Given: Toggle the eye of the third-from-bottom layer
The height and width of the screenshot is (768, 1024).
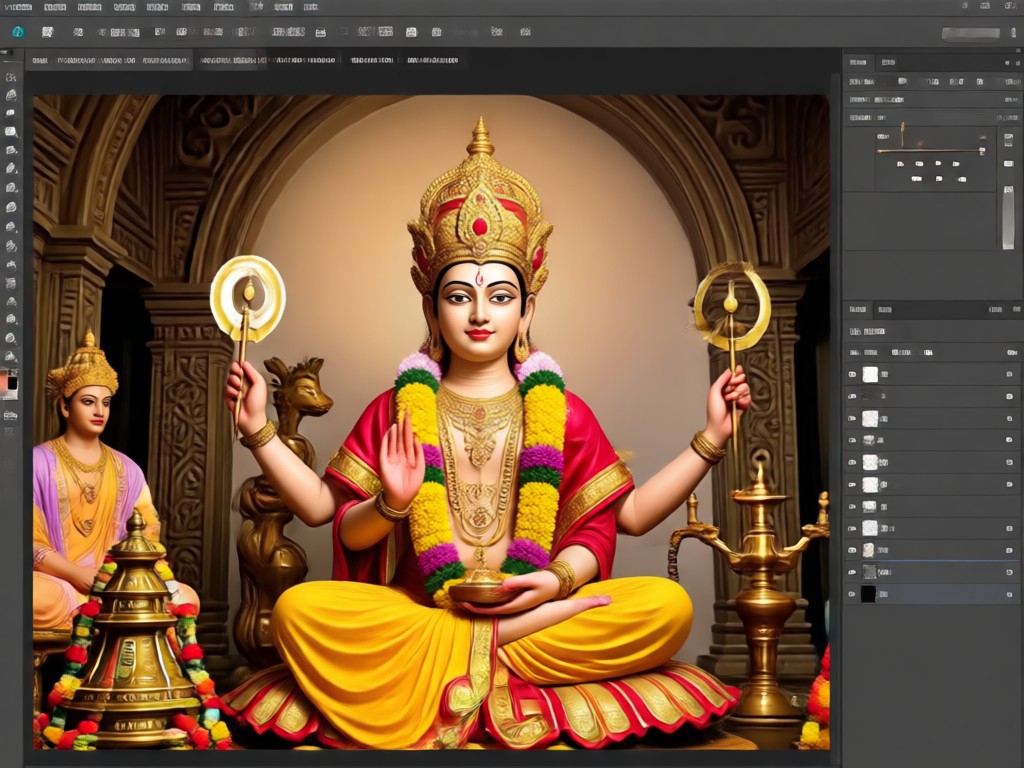Looking at the screenshot, I should click(x=852, y=550).
